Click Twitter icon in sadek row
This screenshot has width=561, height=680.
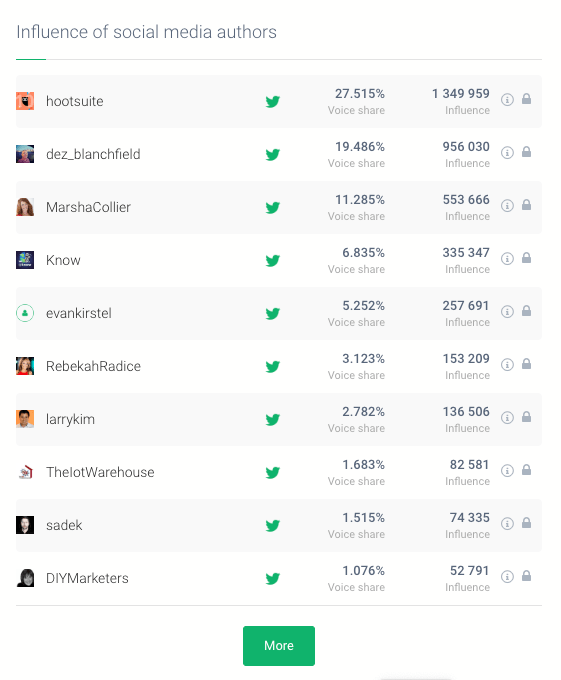(273, 526)
